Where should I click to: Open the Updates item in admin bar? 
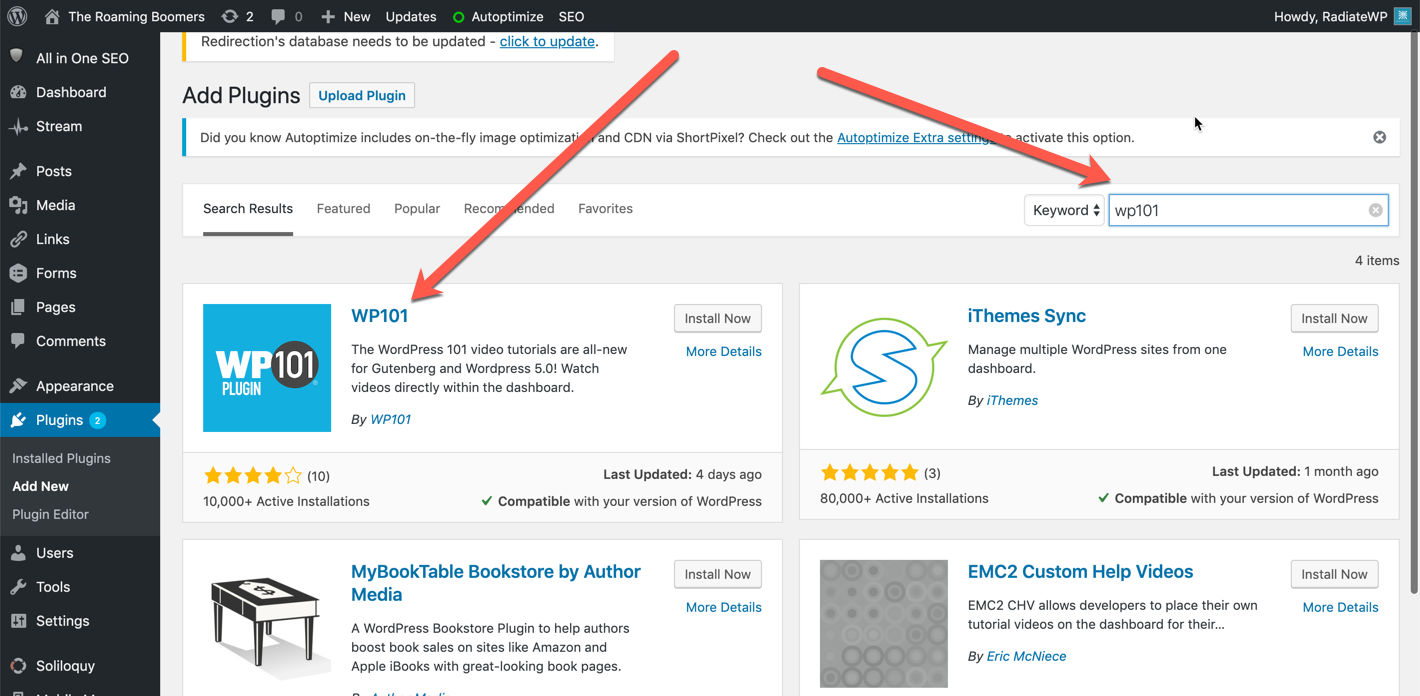[x=411, y=16]
